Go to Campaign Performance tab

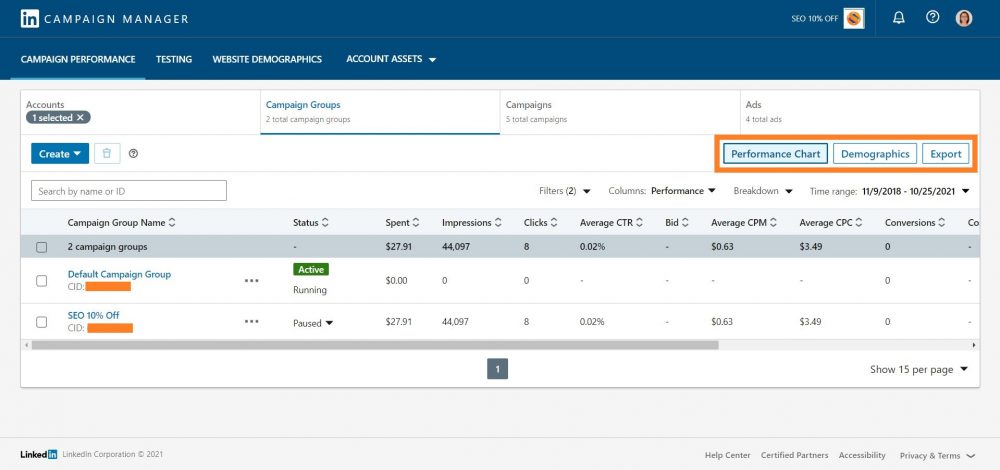[78, 59]
